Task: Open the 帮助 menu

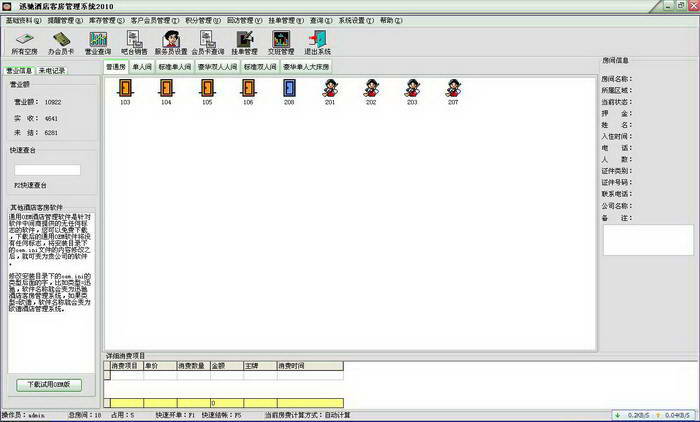Action: click(391, 21)
